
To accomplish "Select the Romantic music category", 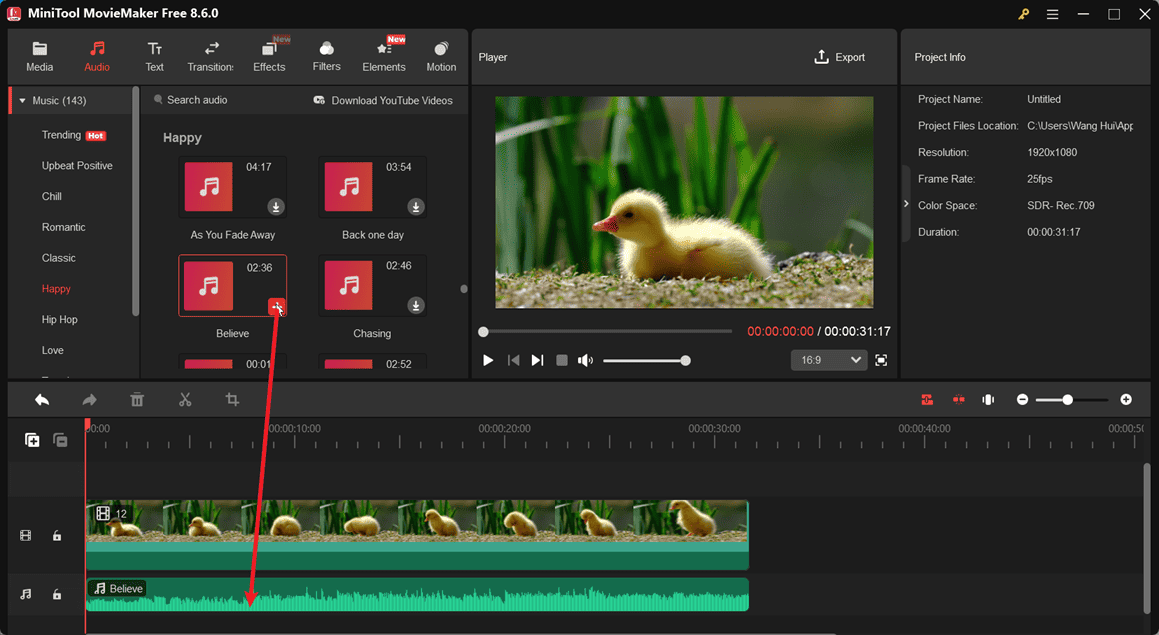I will [x=64, y=227].
